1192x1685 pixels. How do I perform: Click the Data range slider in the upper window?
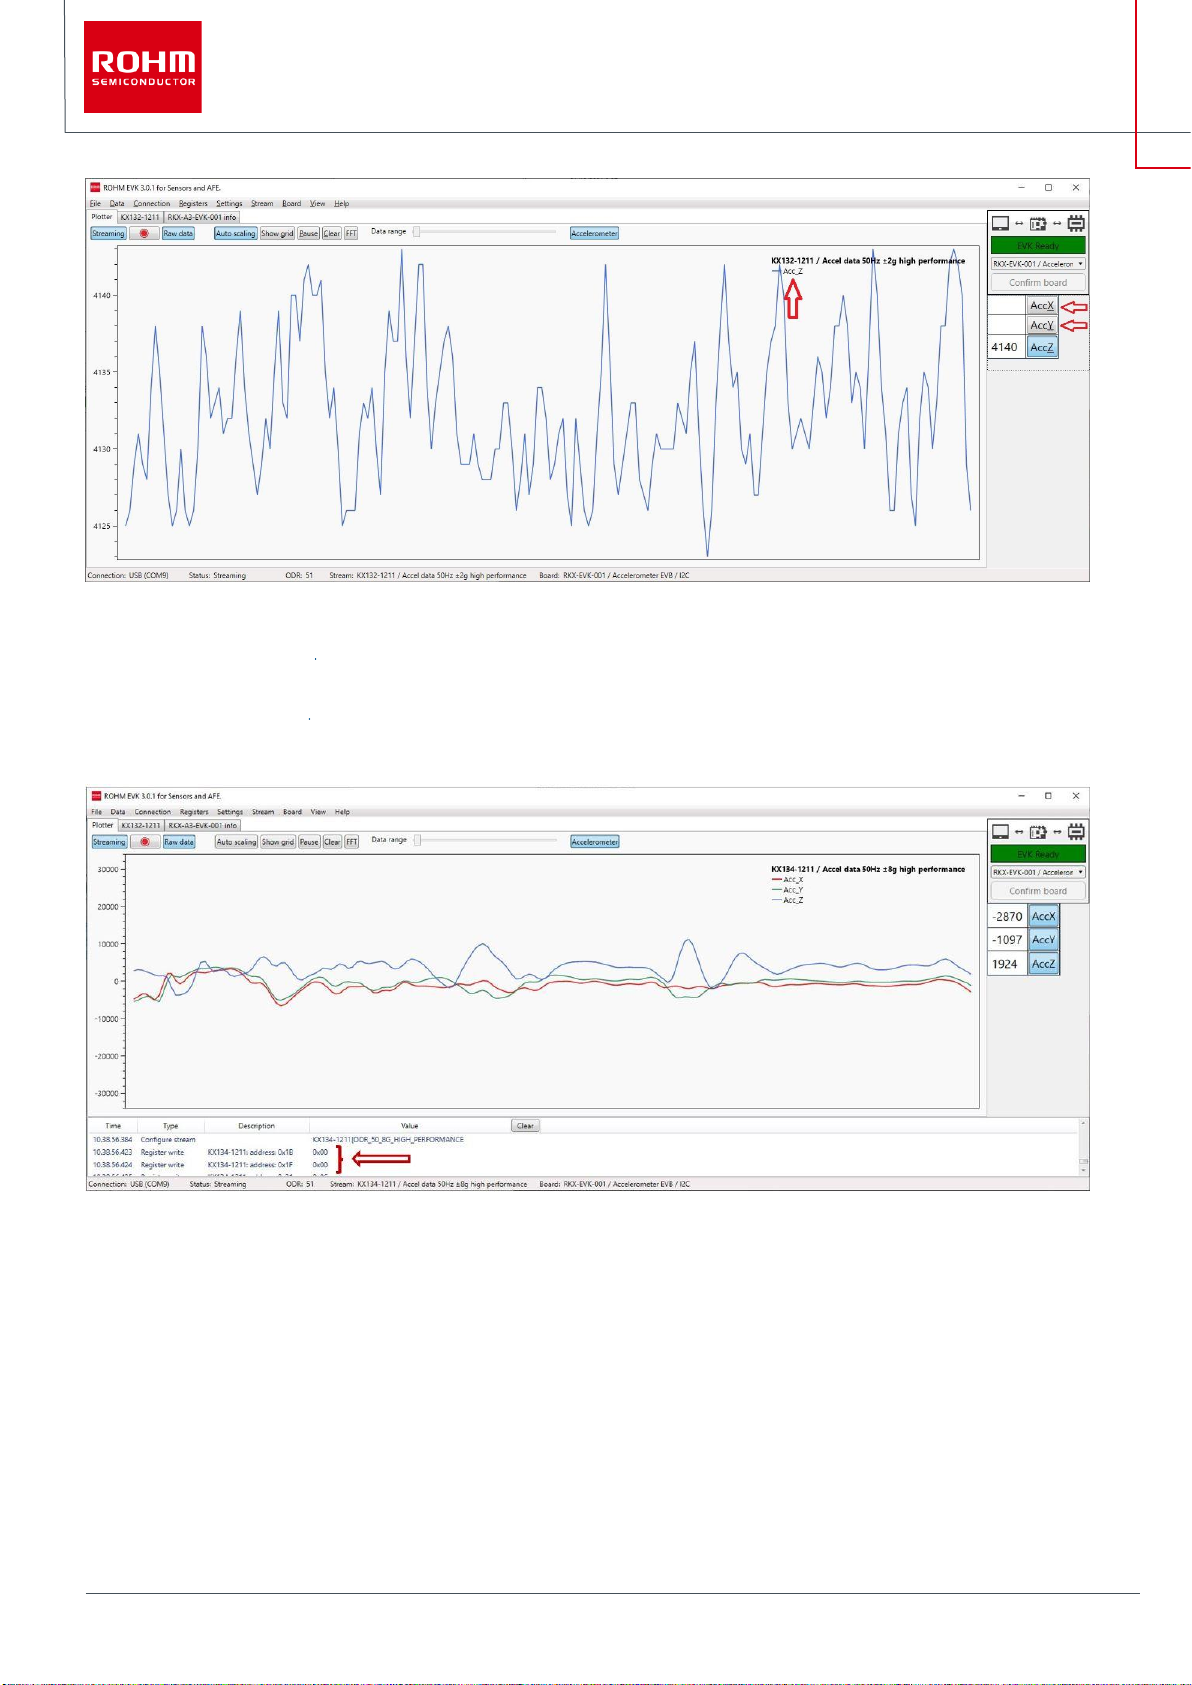pos(485,232)
